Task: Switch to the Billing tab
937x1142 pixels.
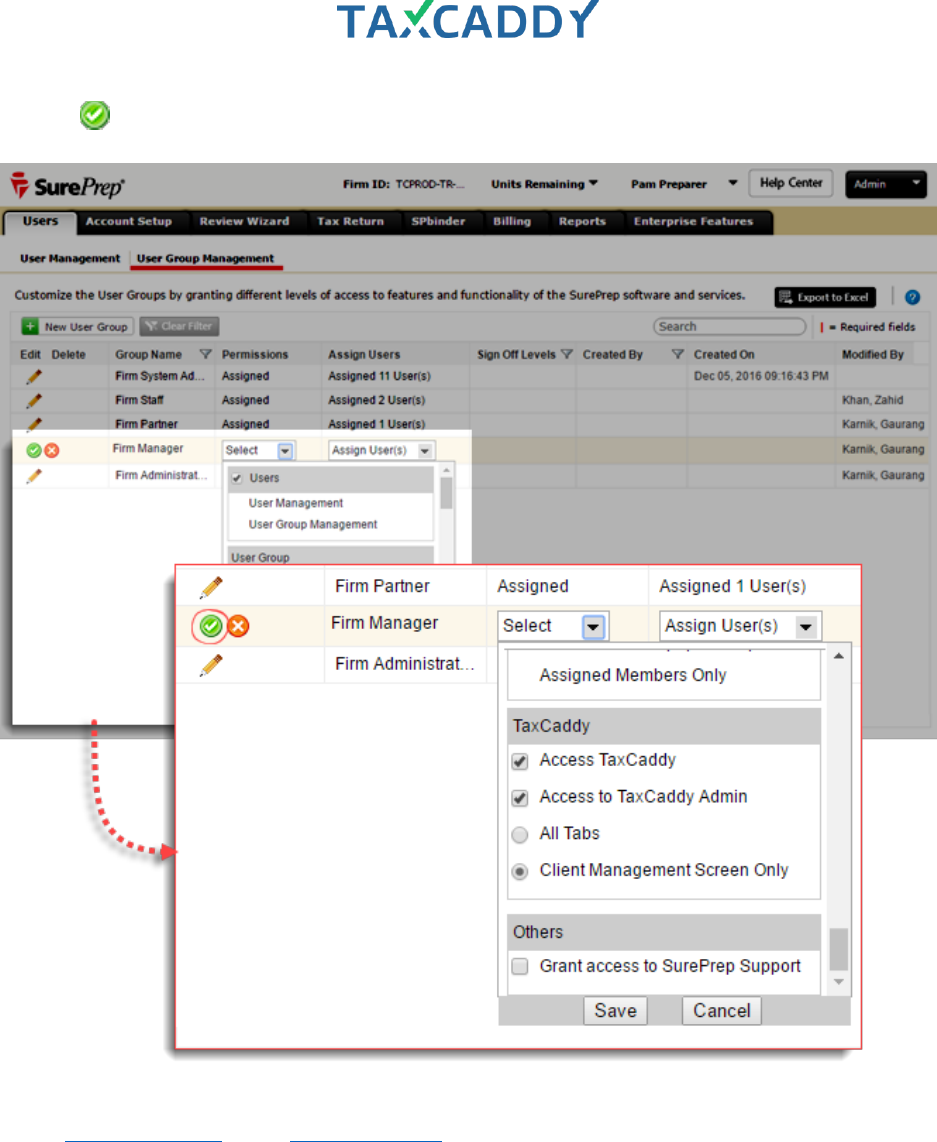Action: (x=512, y=221)
